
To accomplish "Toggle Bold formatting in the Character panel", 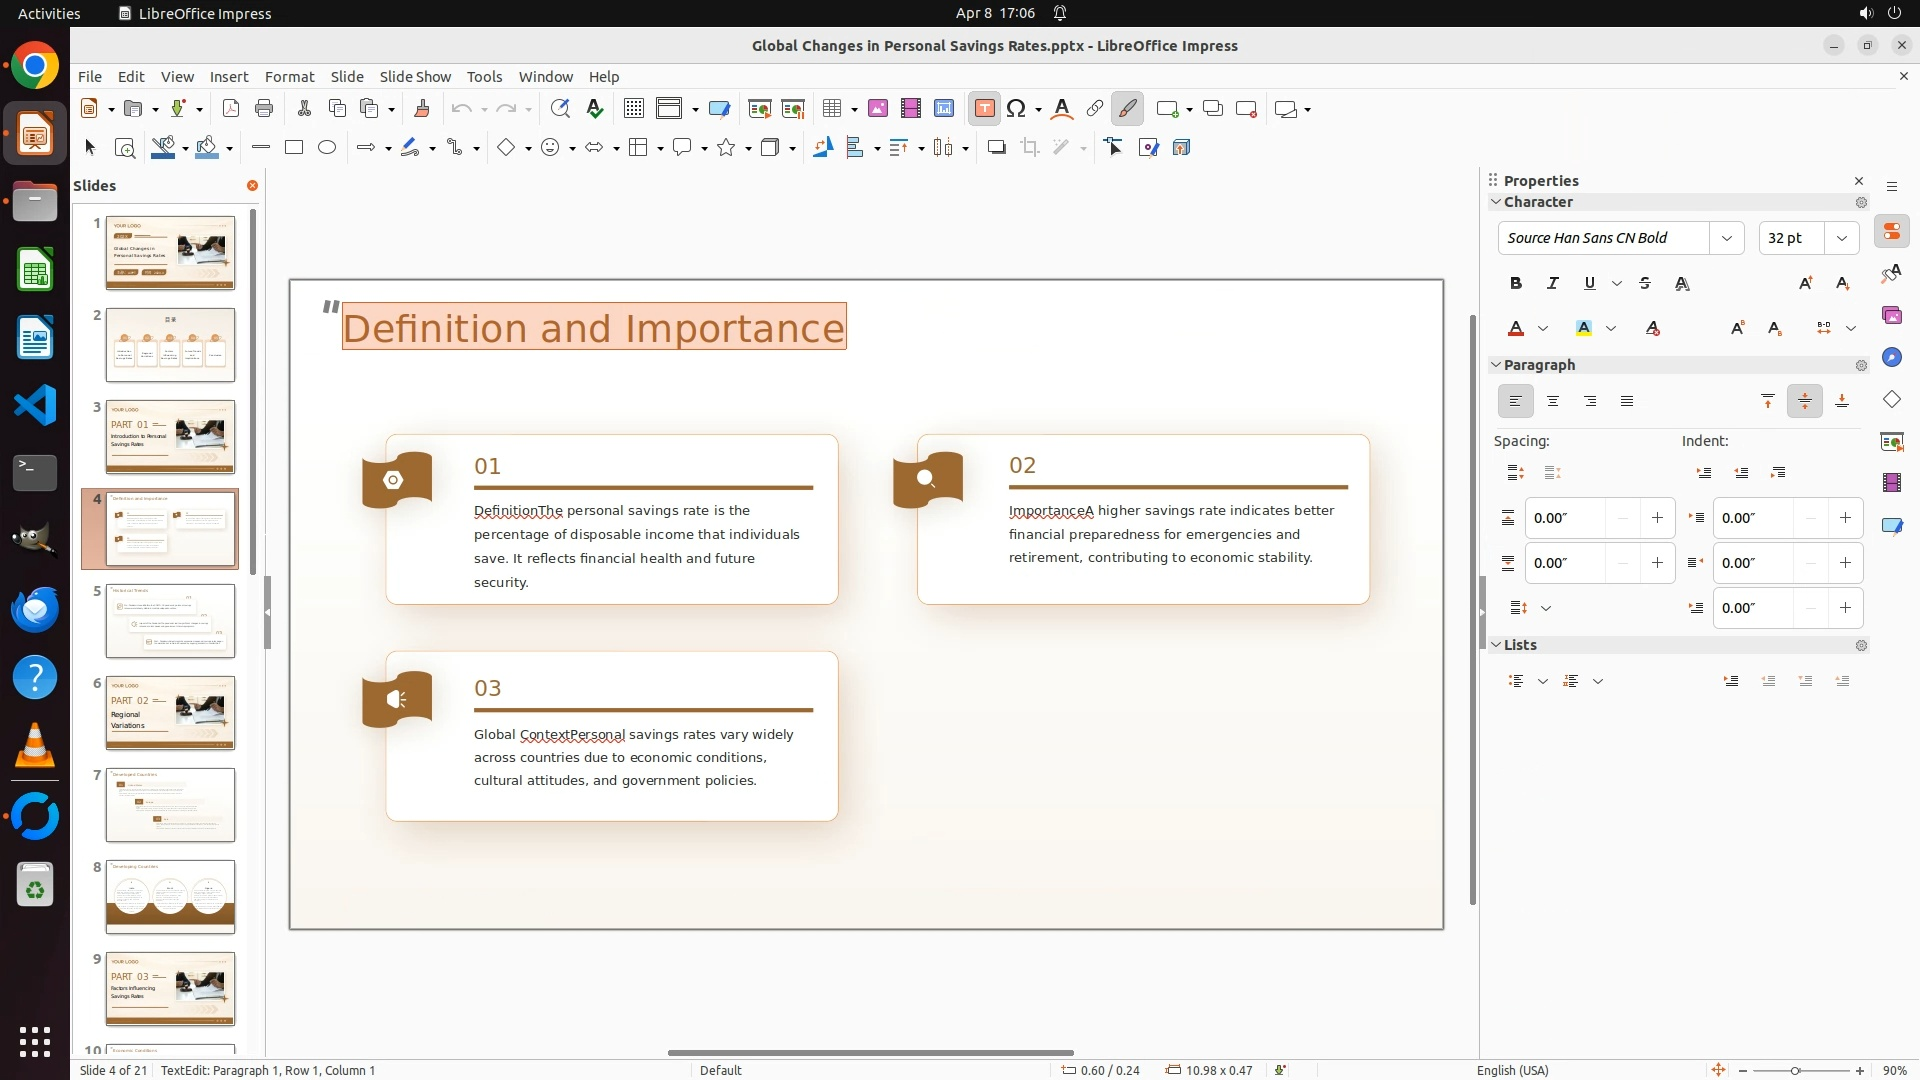I will pos(1516,284).
